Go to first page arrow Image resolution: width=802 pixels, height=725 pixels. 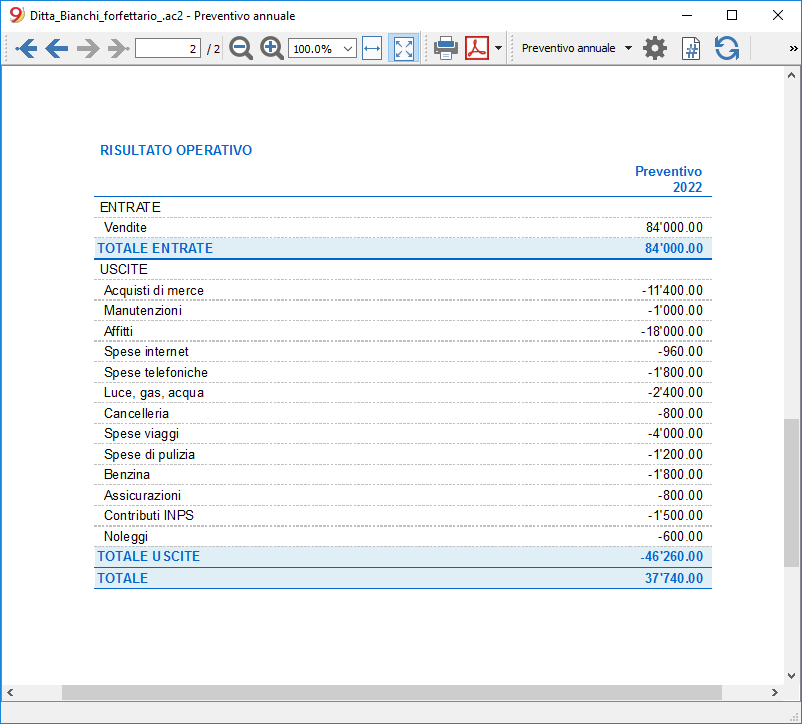pos(27,49)
